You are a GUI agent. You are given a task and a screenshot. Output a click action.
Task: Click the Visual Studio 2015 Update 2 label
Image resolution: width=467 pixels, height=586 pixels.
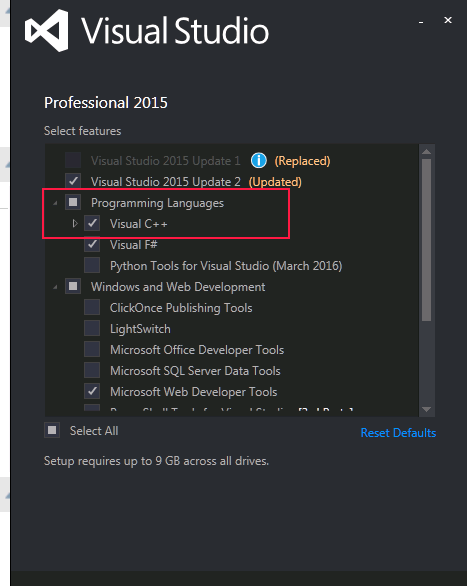click(166, 182)
